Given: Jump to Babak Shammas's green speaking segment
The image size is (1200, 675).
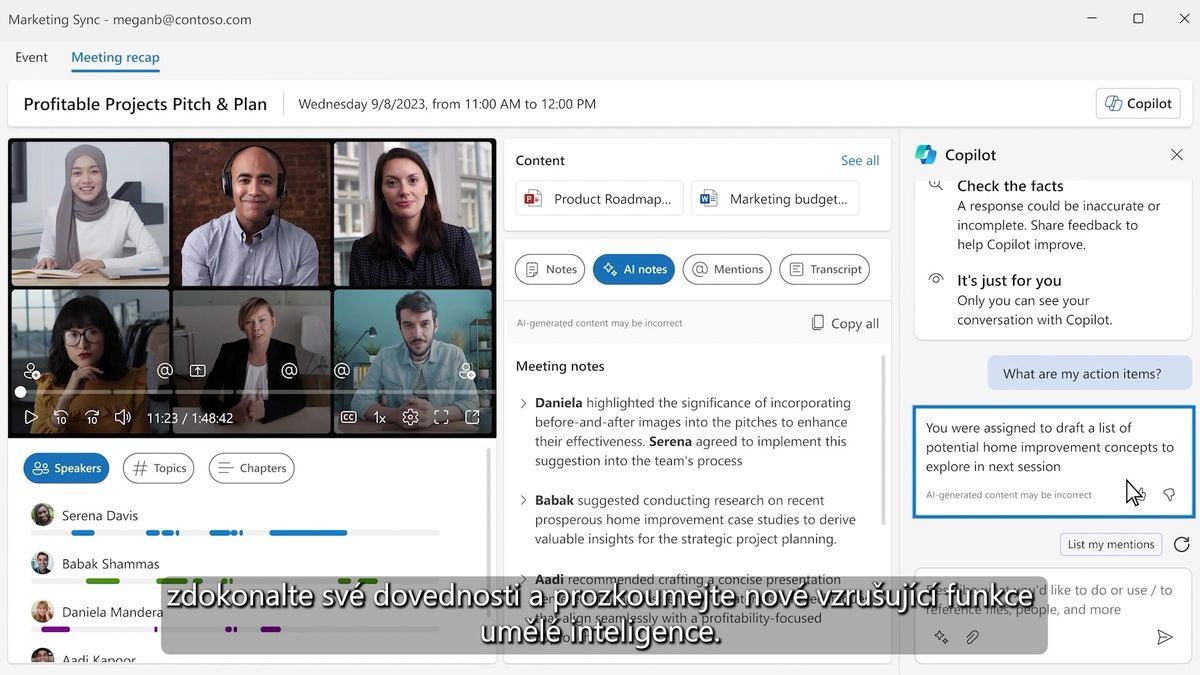Looking at the screenshot, I should (x=103, y=581).
